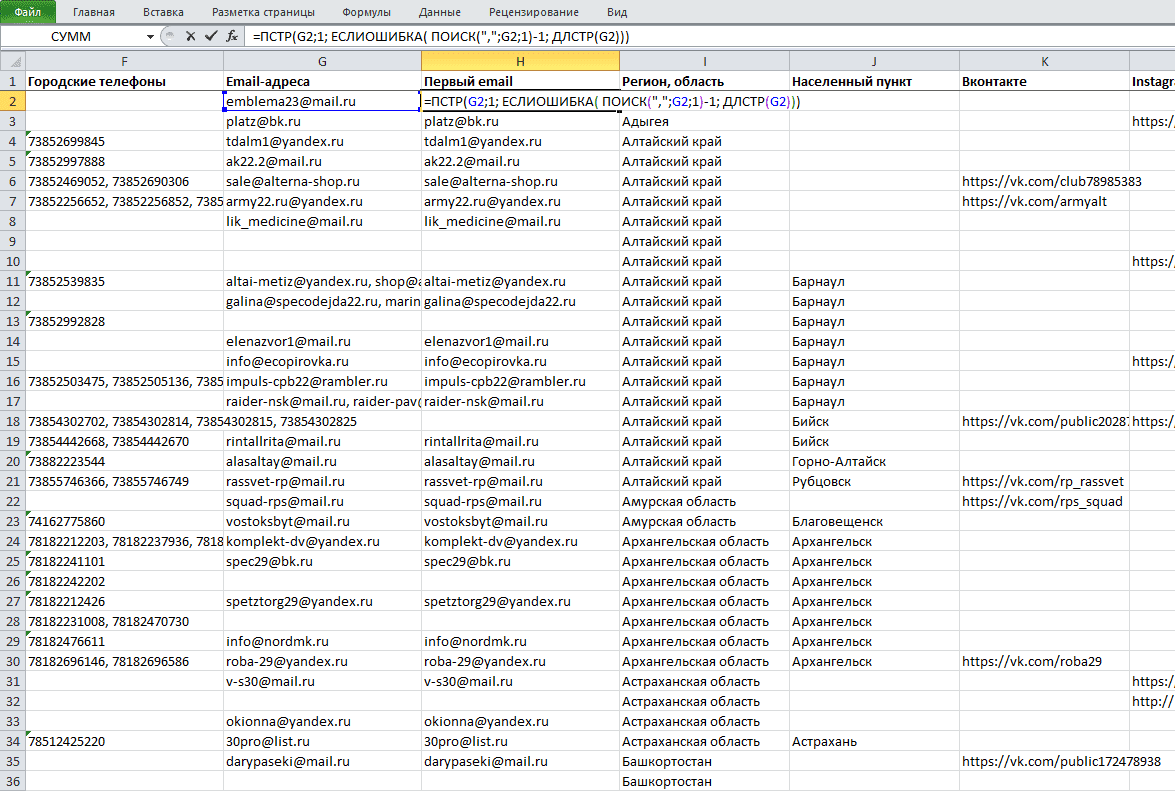Select komplekt-dv@yandex.ru in column H

(x=520, y=542)
